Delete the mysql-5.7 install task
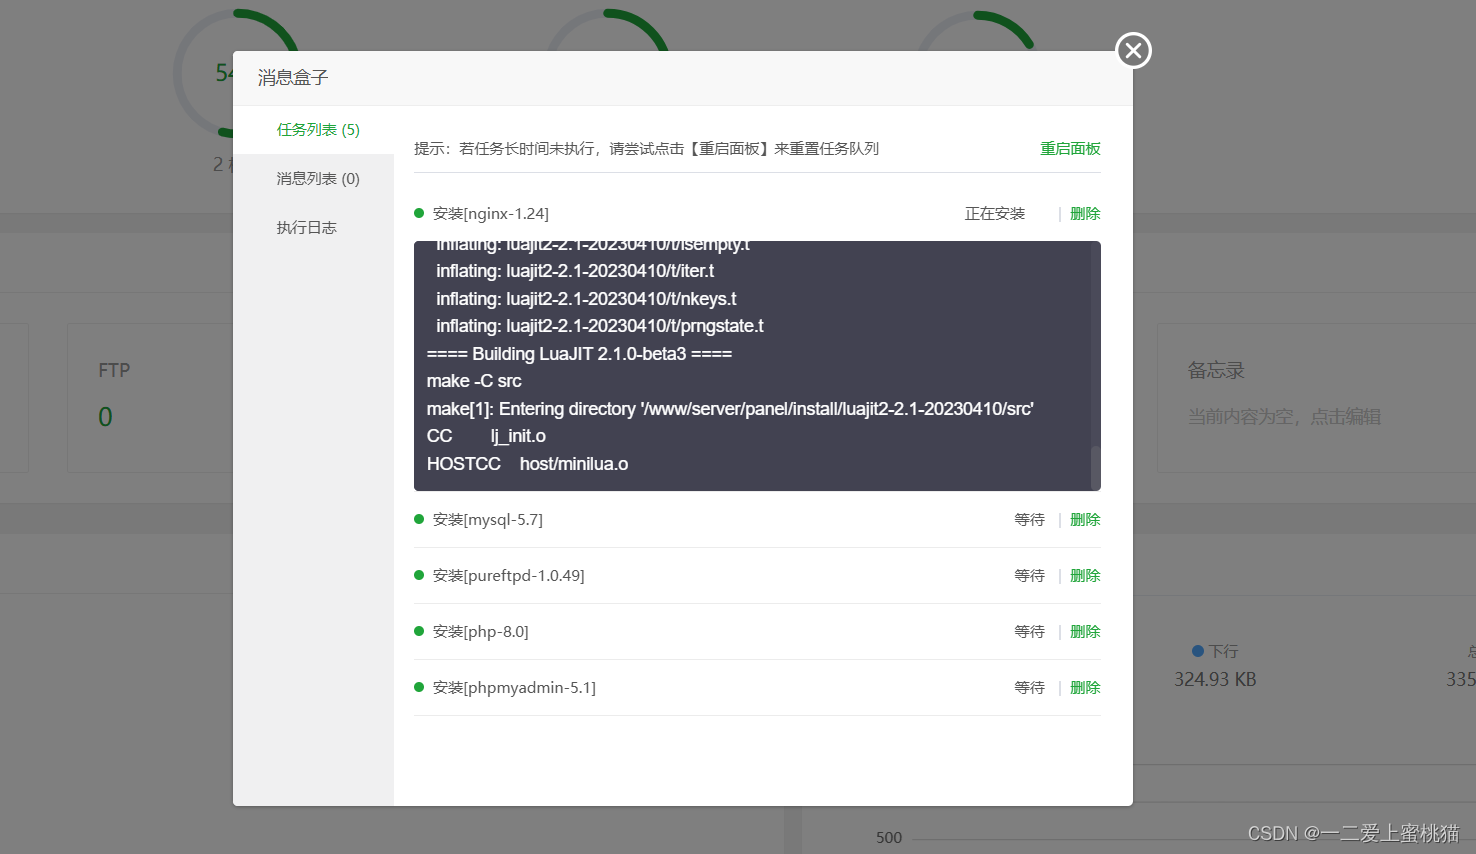The width and height of the screenshot is (1476, 854). coord(1085,520)
